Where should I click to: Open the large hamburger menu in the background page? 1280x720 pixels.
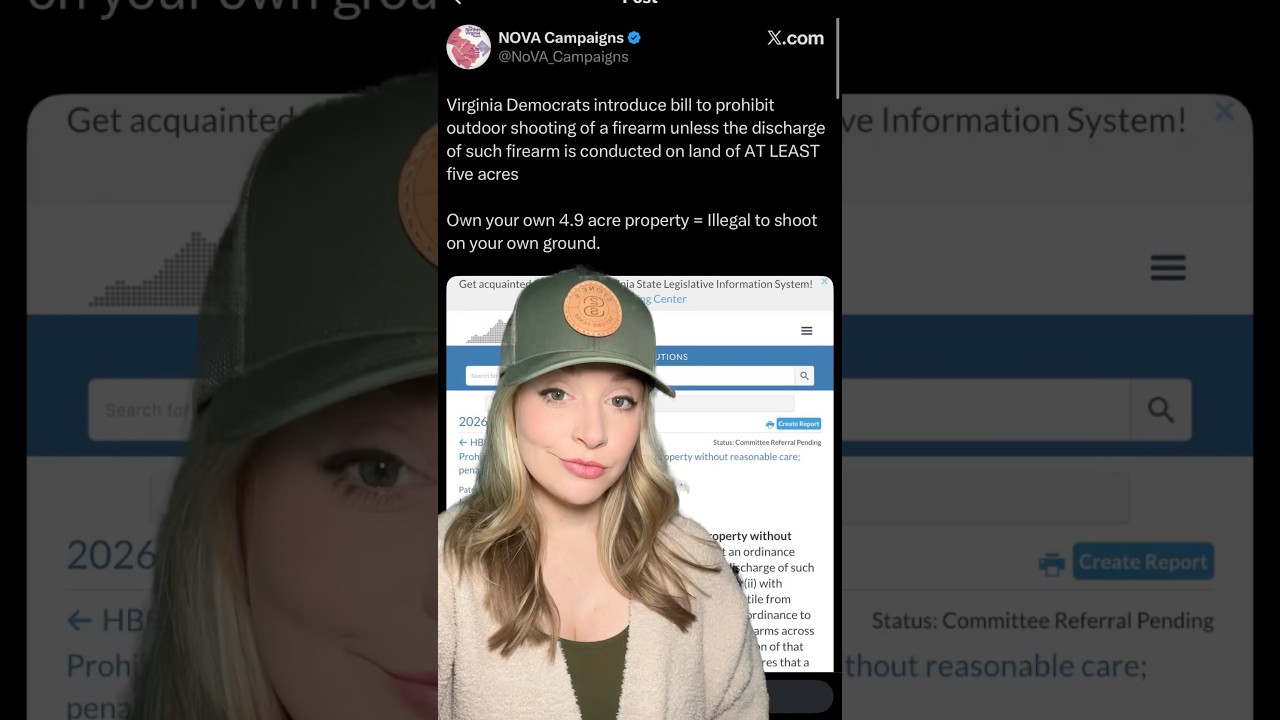[x=1168, y=267]
